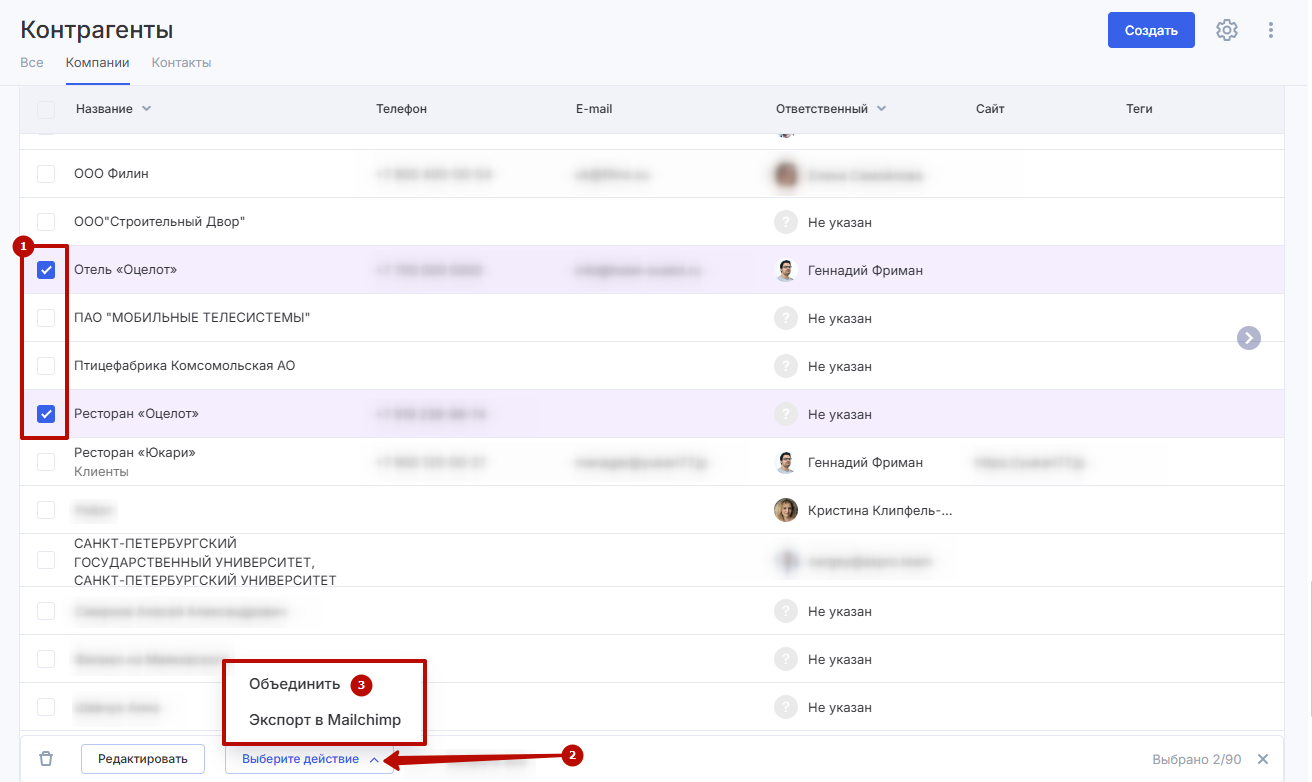Clear selection with the X icon
Image resolution: width=1312 pixels, height=782 pixels.
pos(1263,759)
